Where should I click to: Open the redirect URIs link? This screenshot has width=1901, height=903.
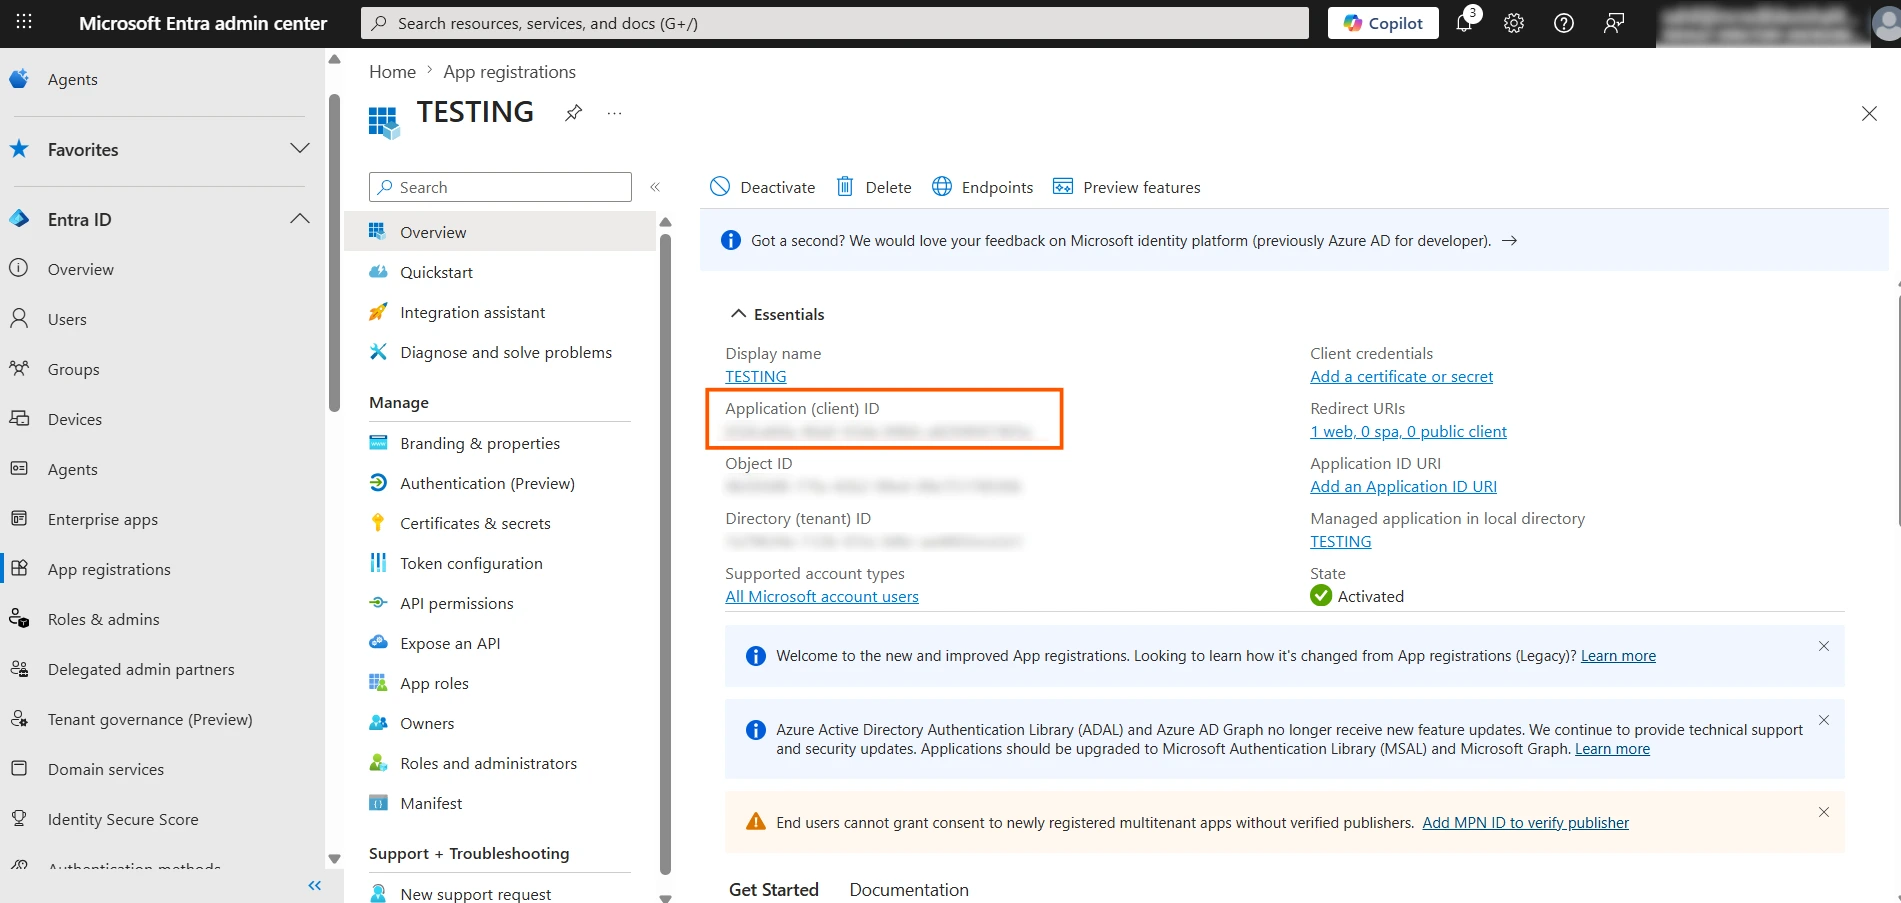(x=1408, y=432)
